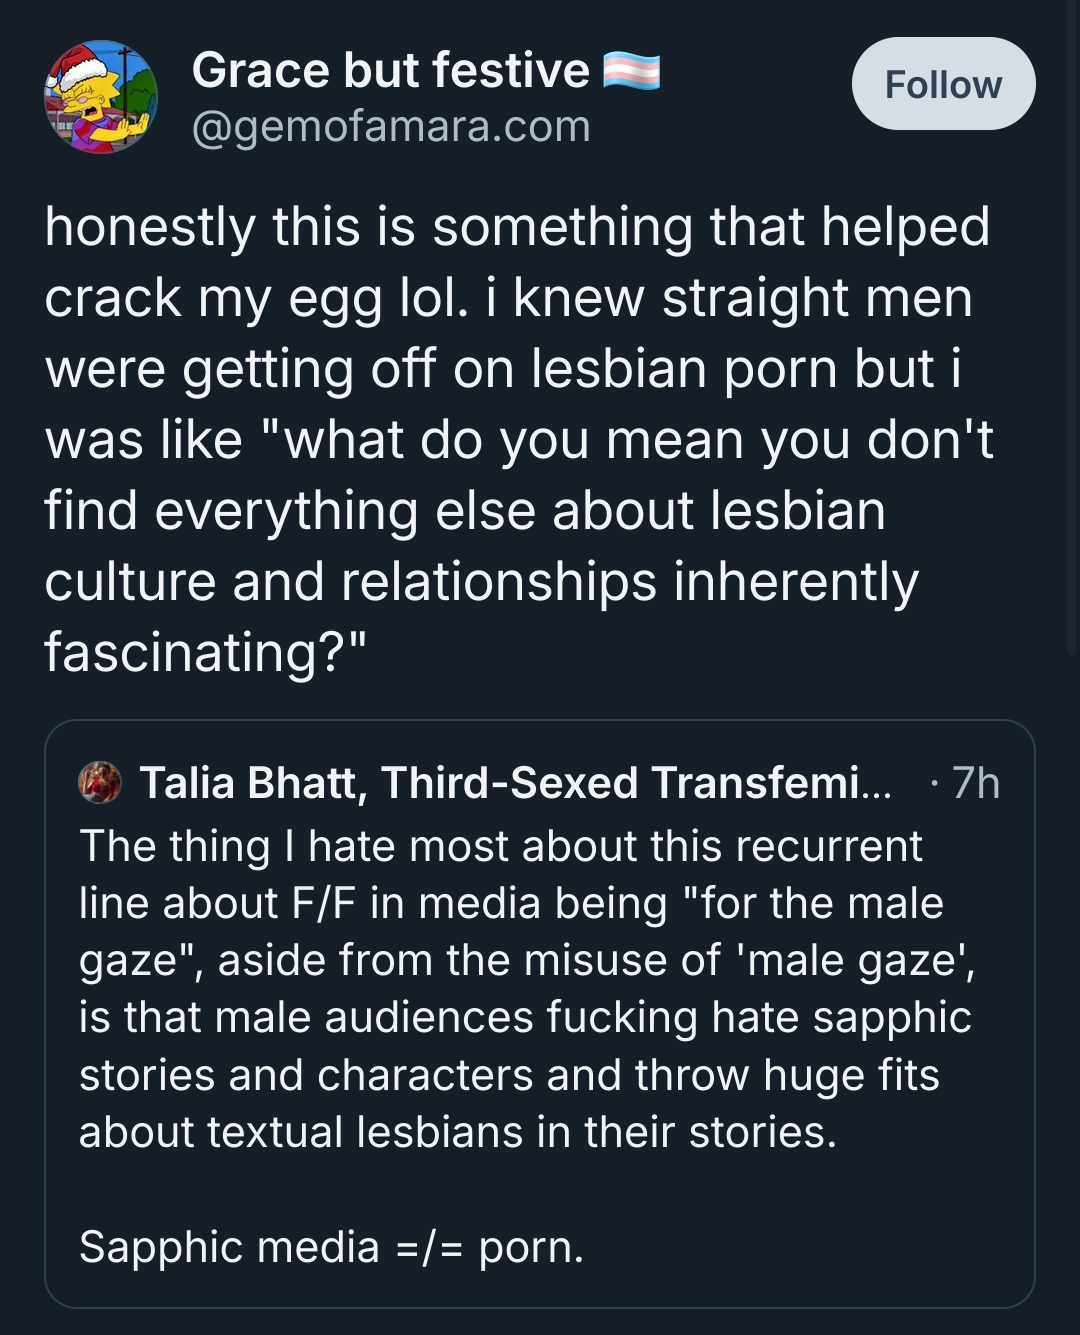1080x1335 pixels.
Task: Click the "find everything else about lesbian" line
Action: [x=465, y=511]
